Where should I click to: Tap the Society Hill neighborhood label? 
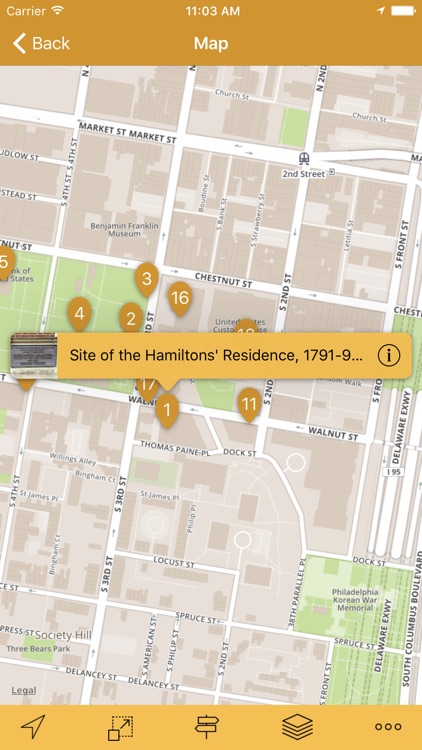click(x=63, y=635)
